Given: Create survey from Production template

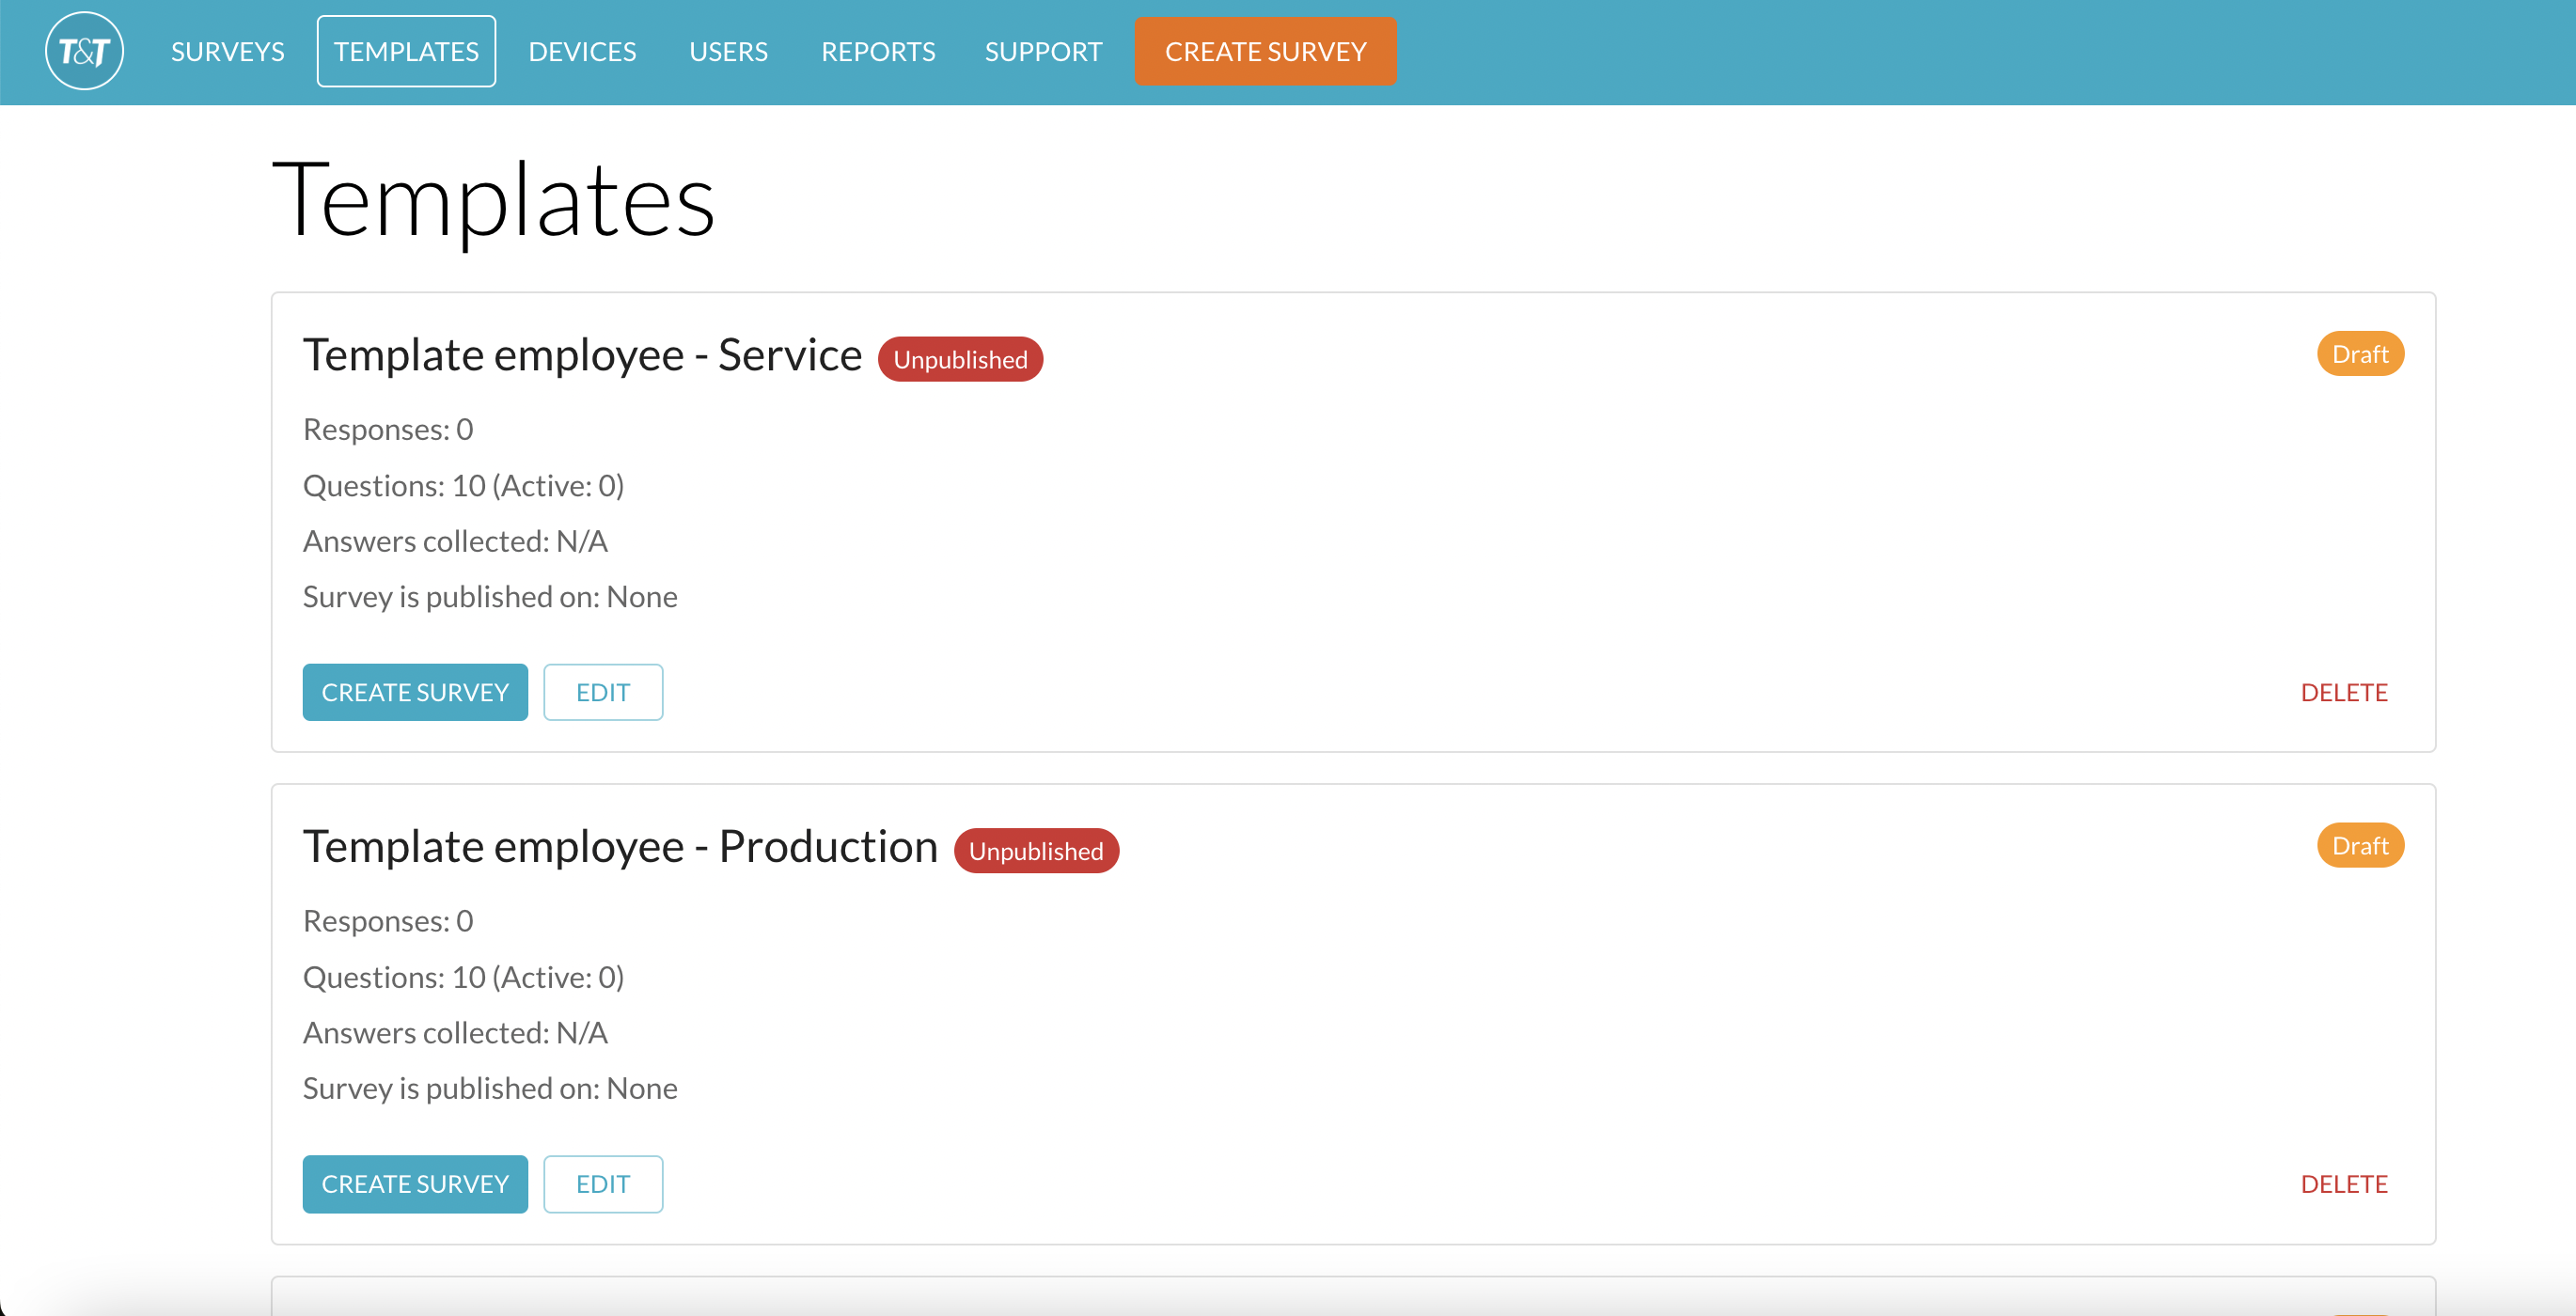Looking at the screenshot, I should (415, 1184).
